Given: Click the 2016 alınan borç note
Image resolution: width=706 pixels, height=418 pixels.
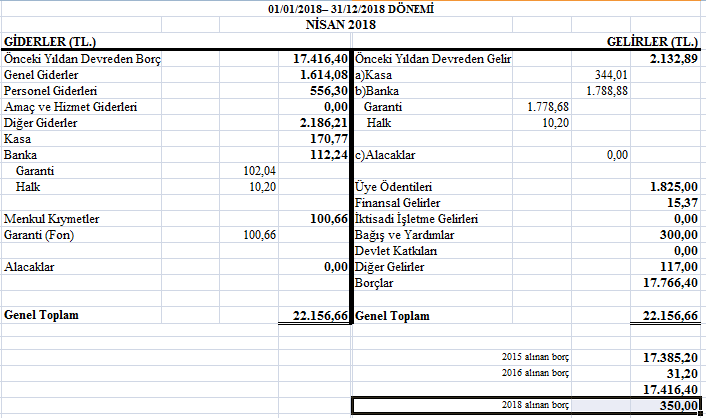Looking at the screenshot, I should click(x=535, y=373).
